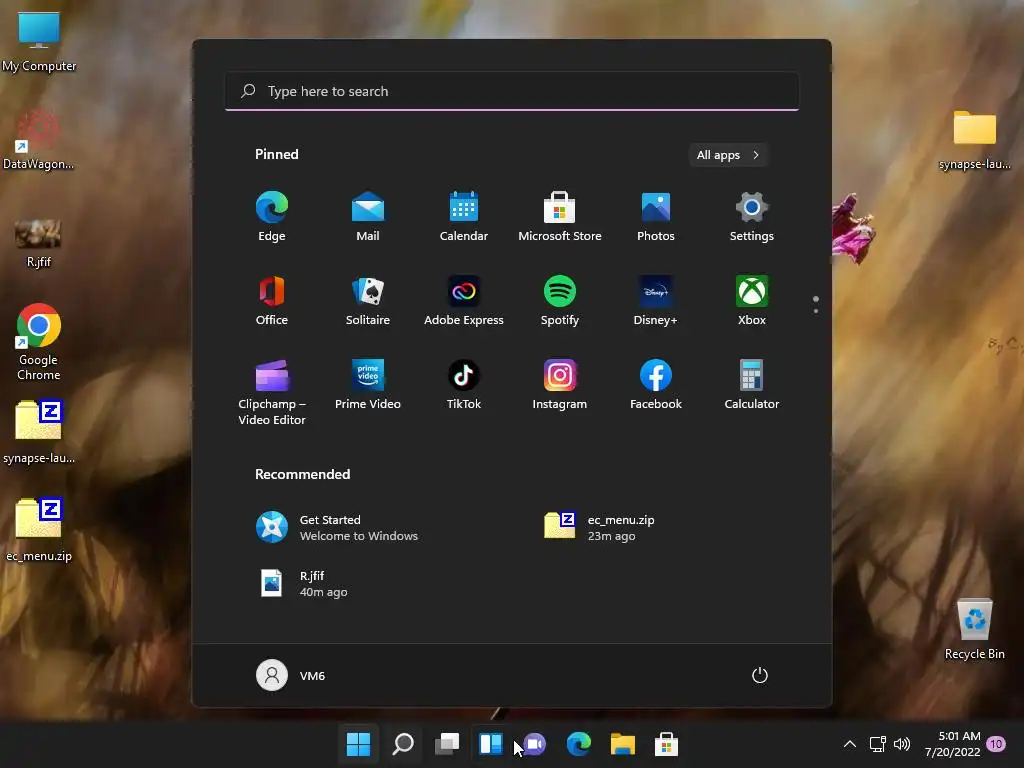The width and height of the screenshot is (1024, 768).
Task: Open Microsoft Store pinned tile
Action: (560, 217)
